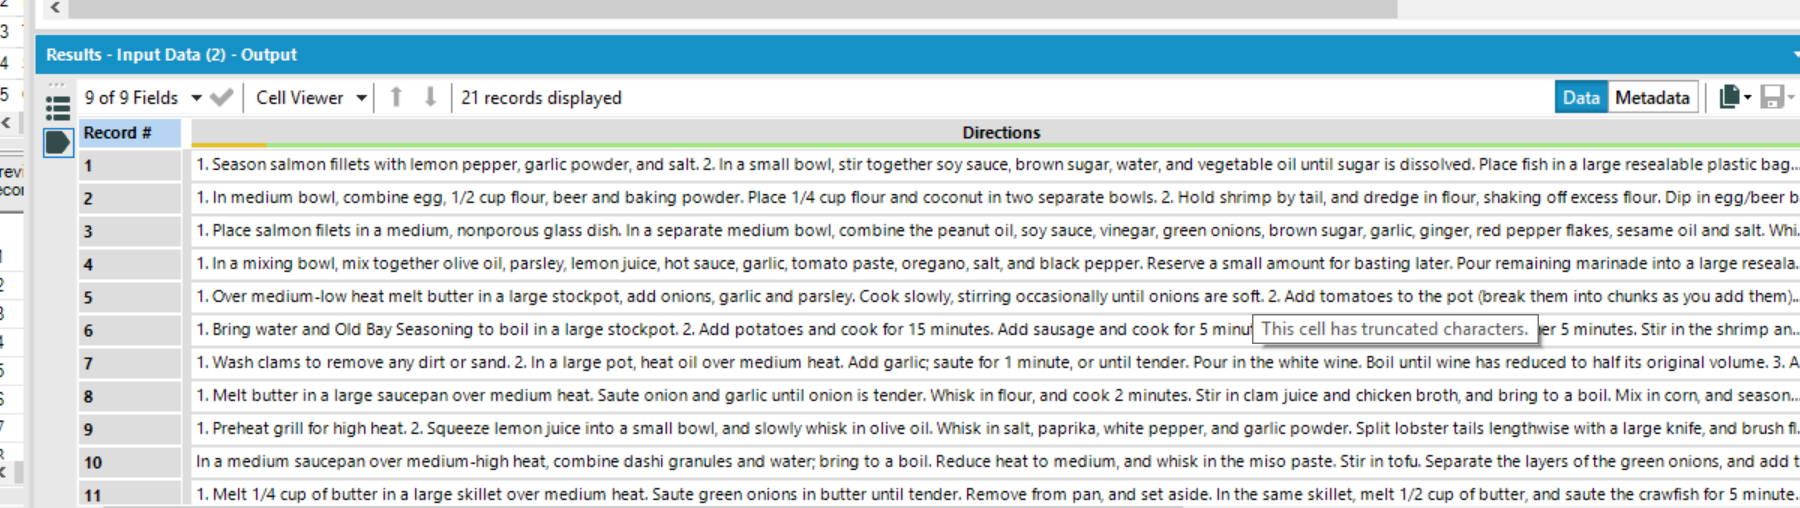This screenshot has width=1800, height=508.
Task: Open the 9 of 9 Fields dropdown
Action: pos(143,97)
